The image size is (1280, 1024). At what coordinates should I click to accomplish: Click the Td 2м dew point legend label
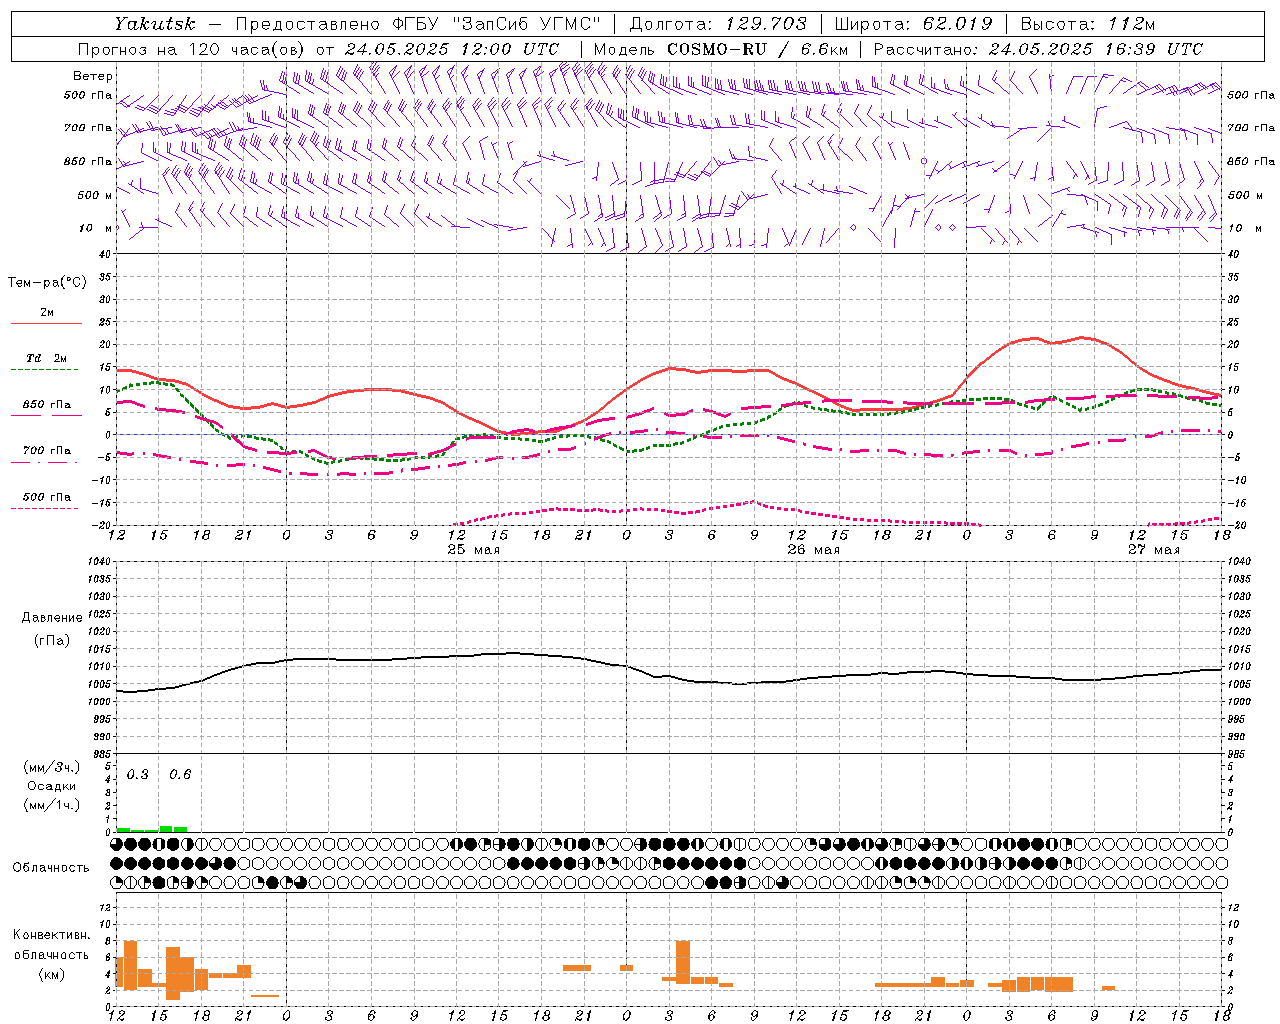(x=47, y=358)
